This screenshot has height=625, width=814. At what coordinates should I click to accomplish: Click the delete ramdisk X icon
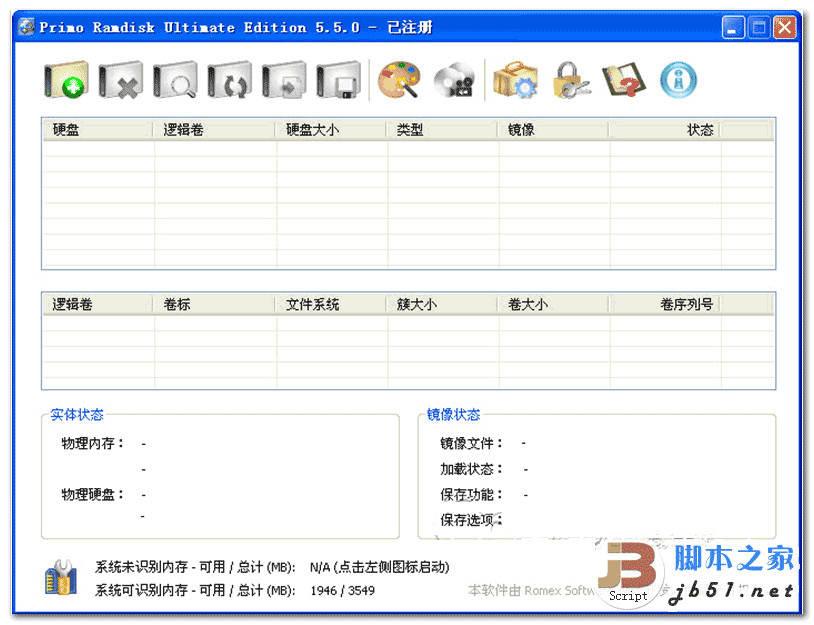click(x=120, y=80)
